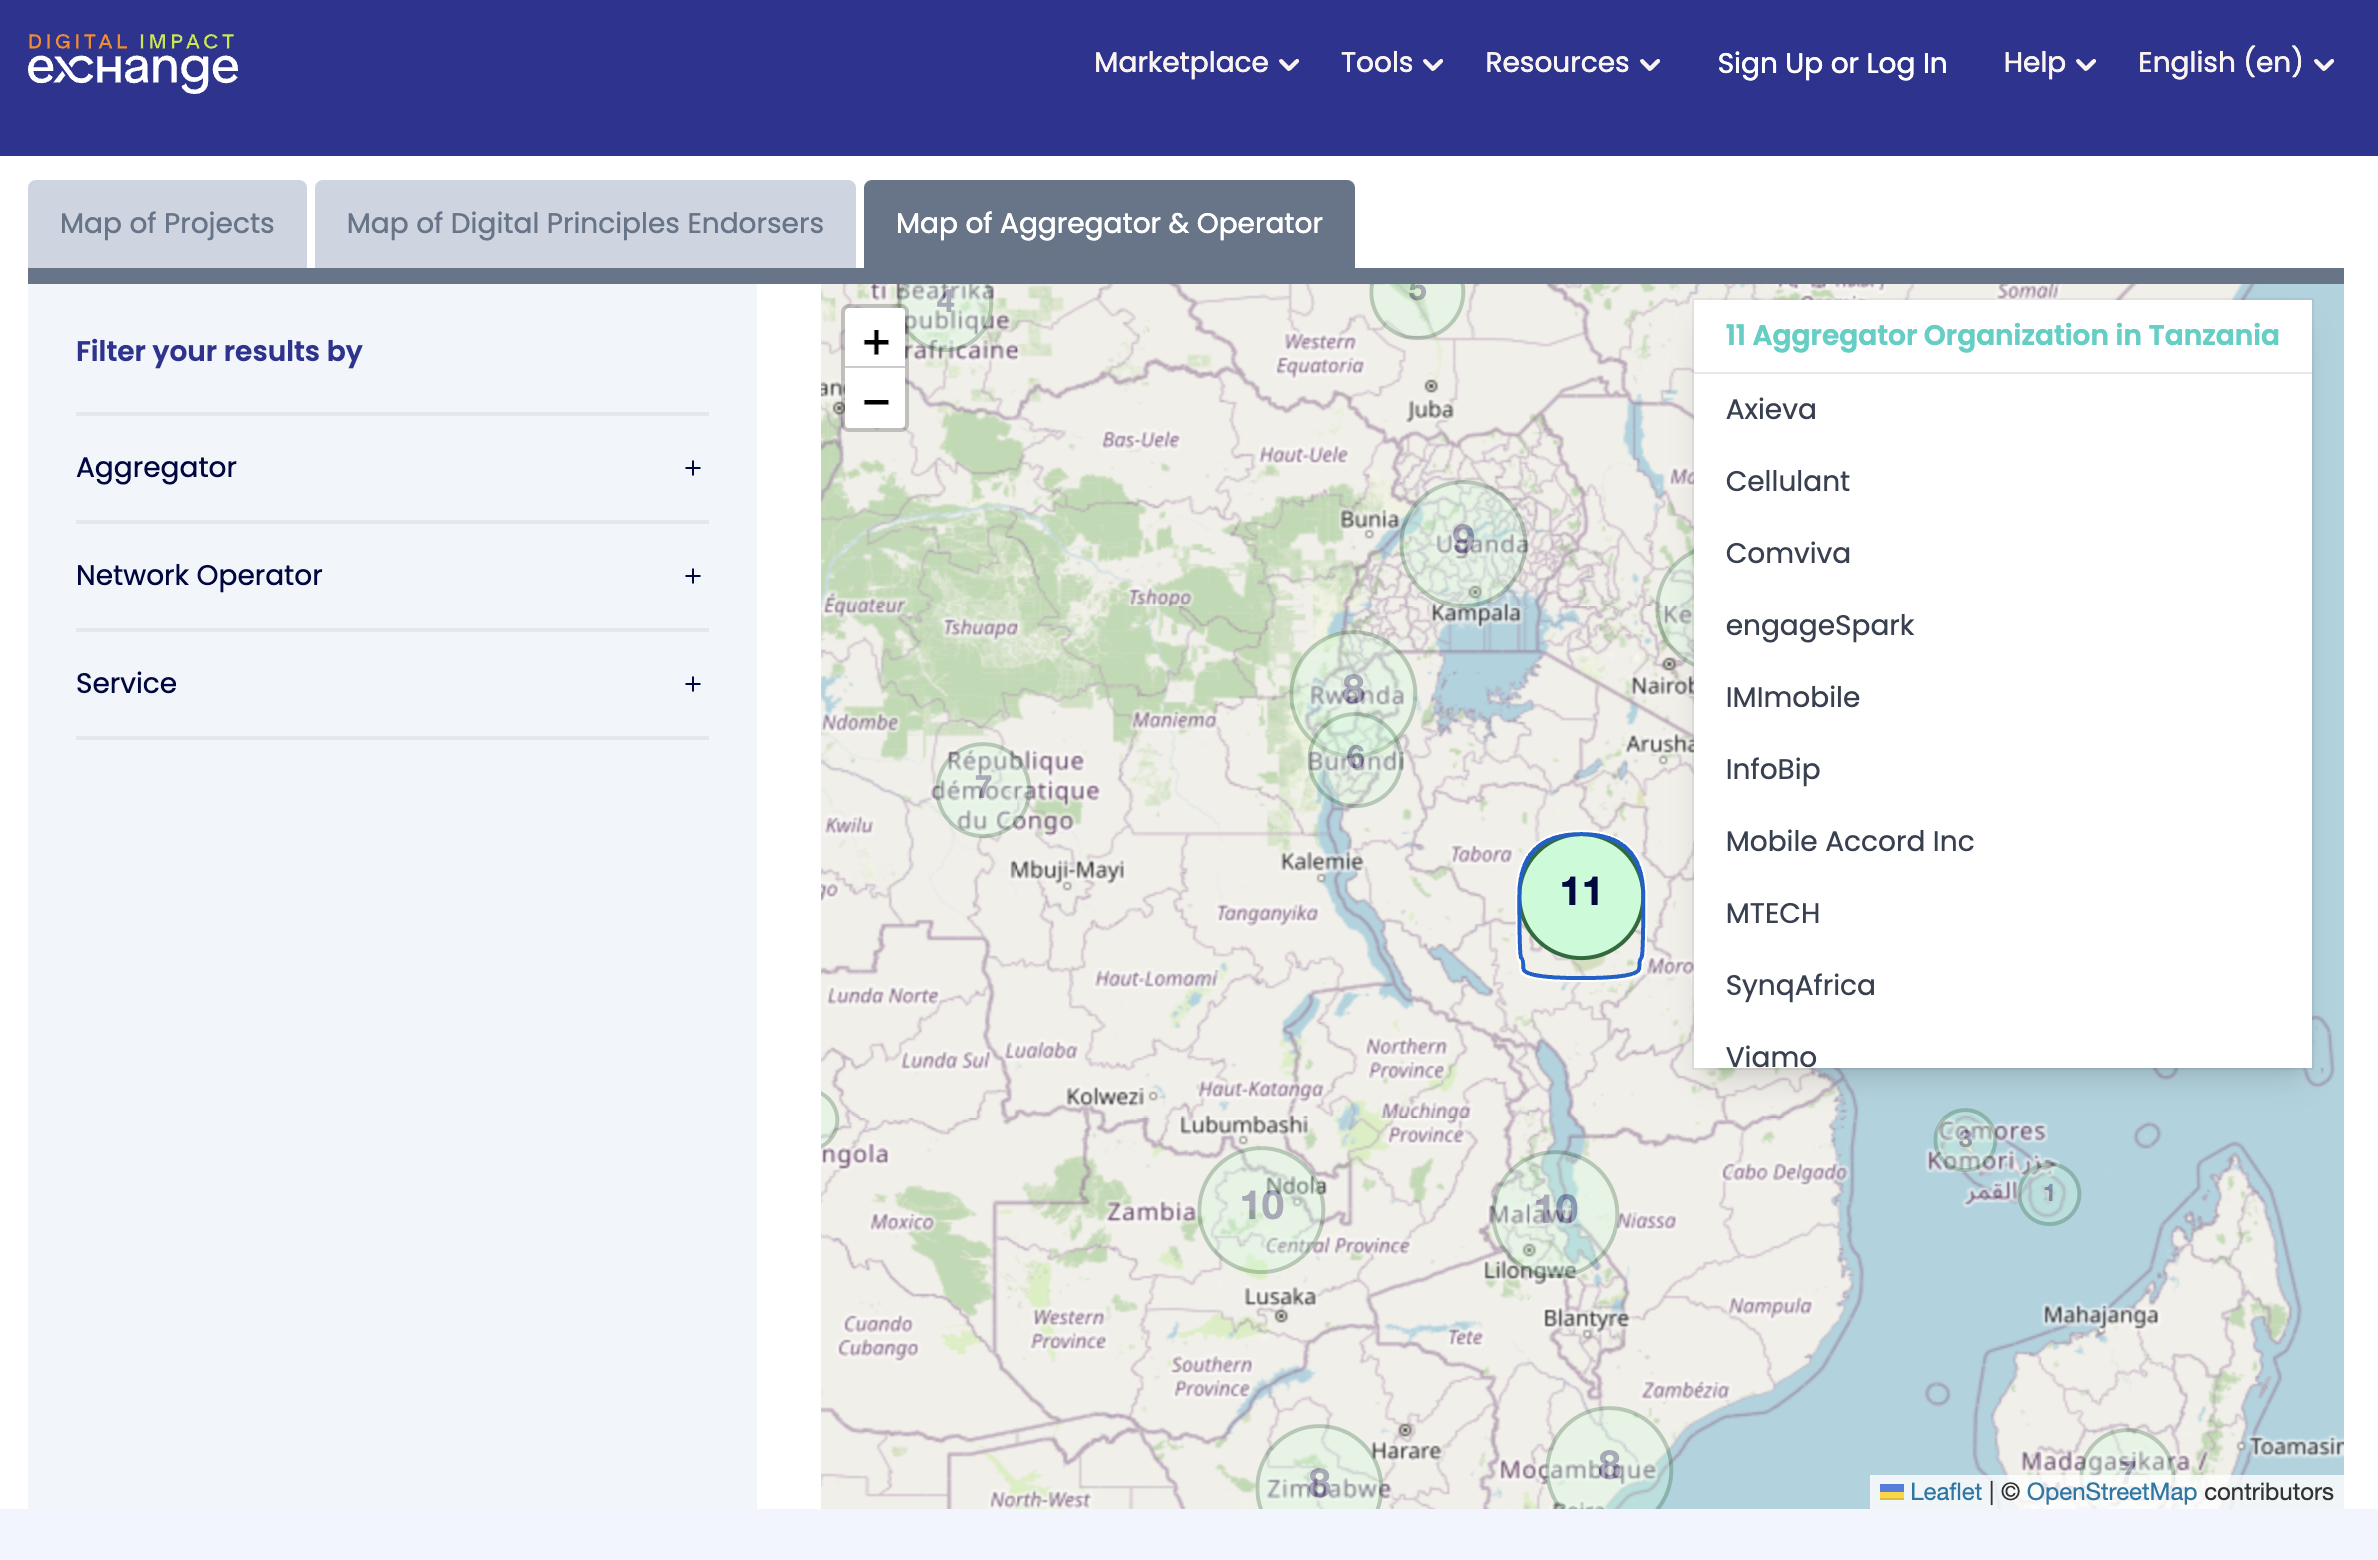
Task: Select InfoBip in the Tanzania list
Action: tap(1772, 769)
